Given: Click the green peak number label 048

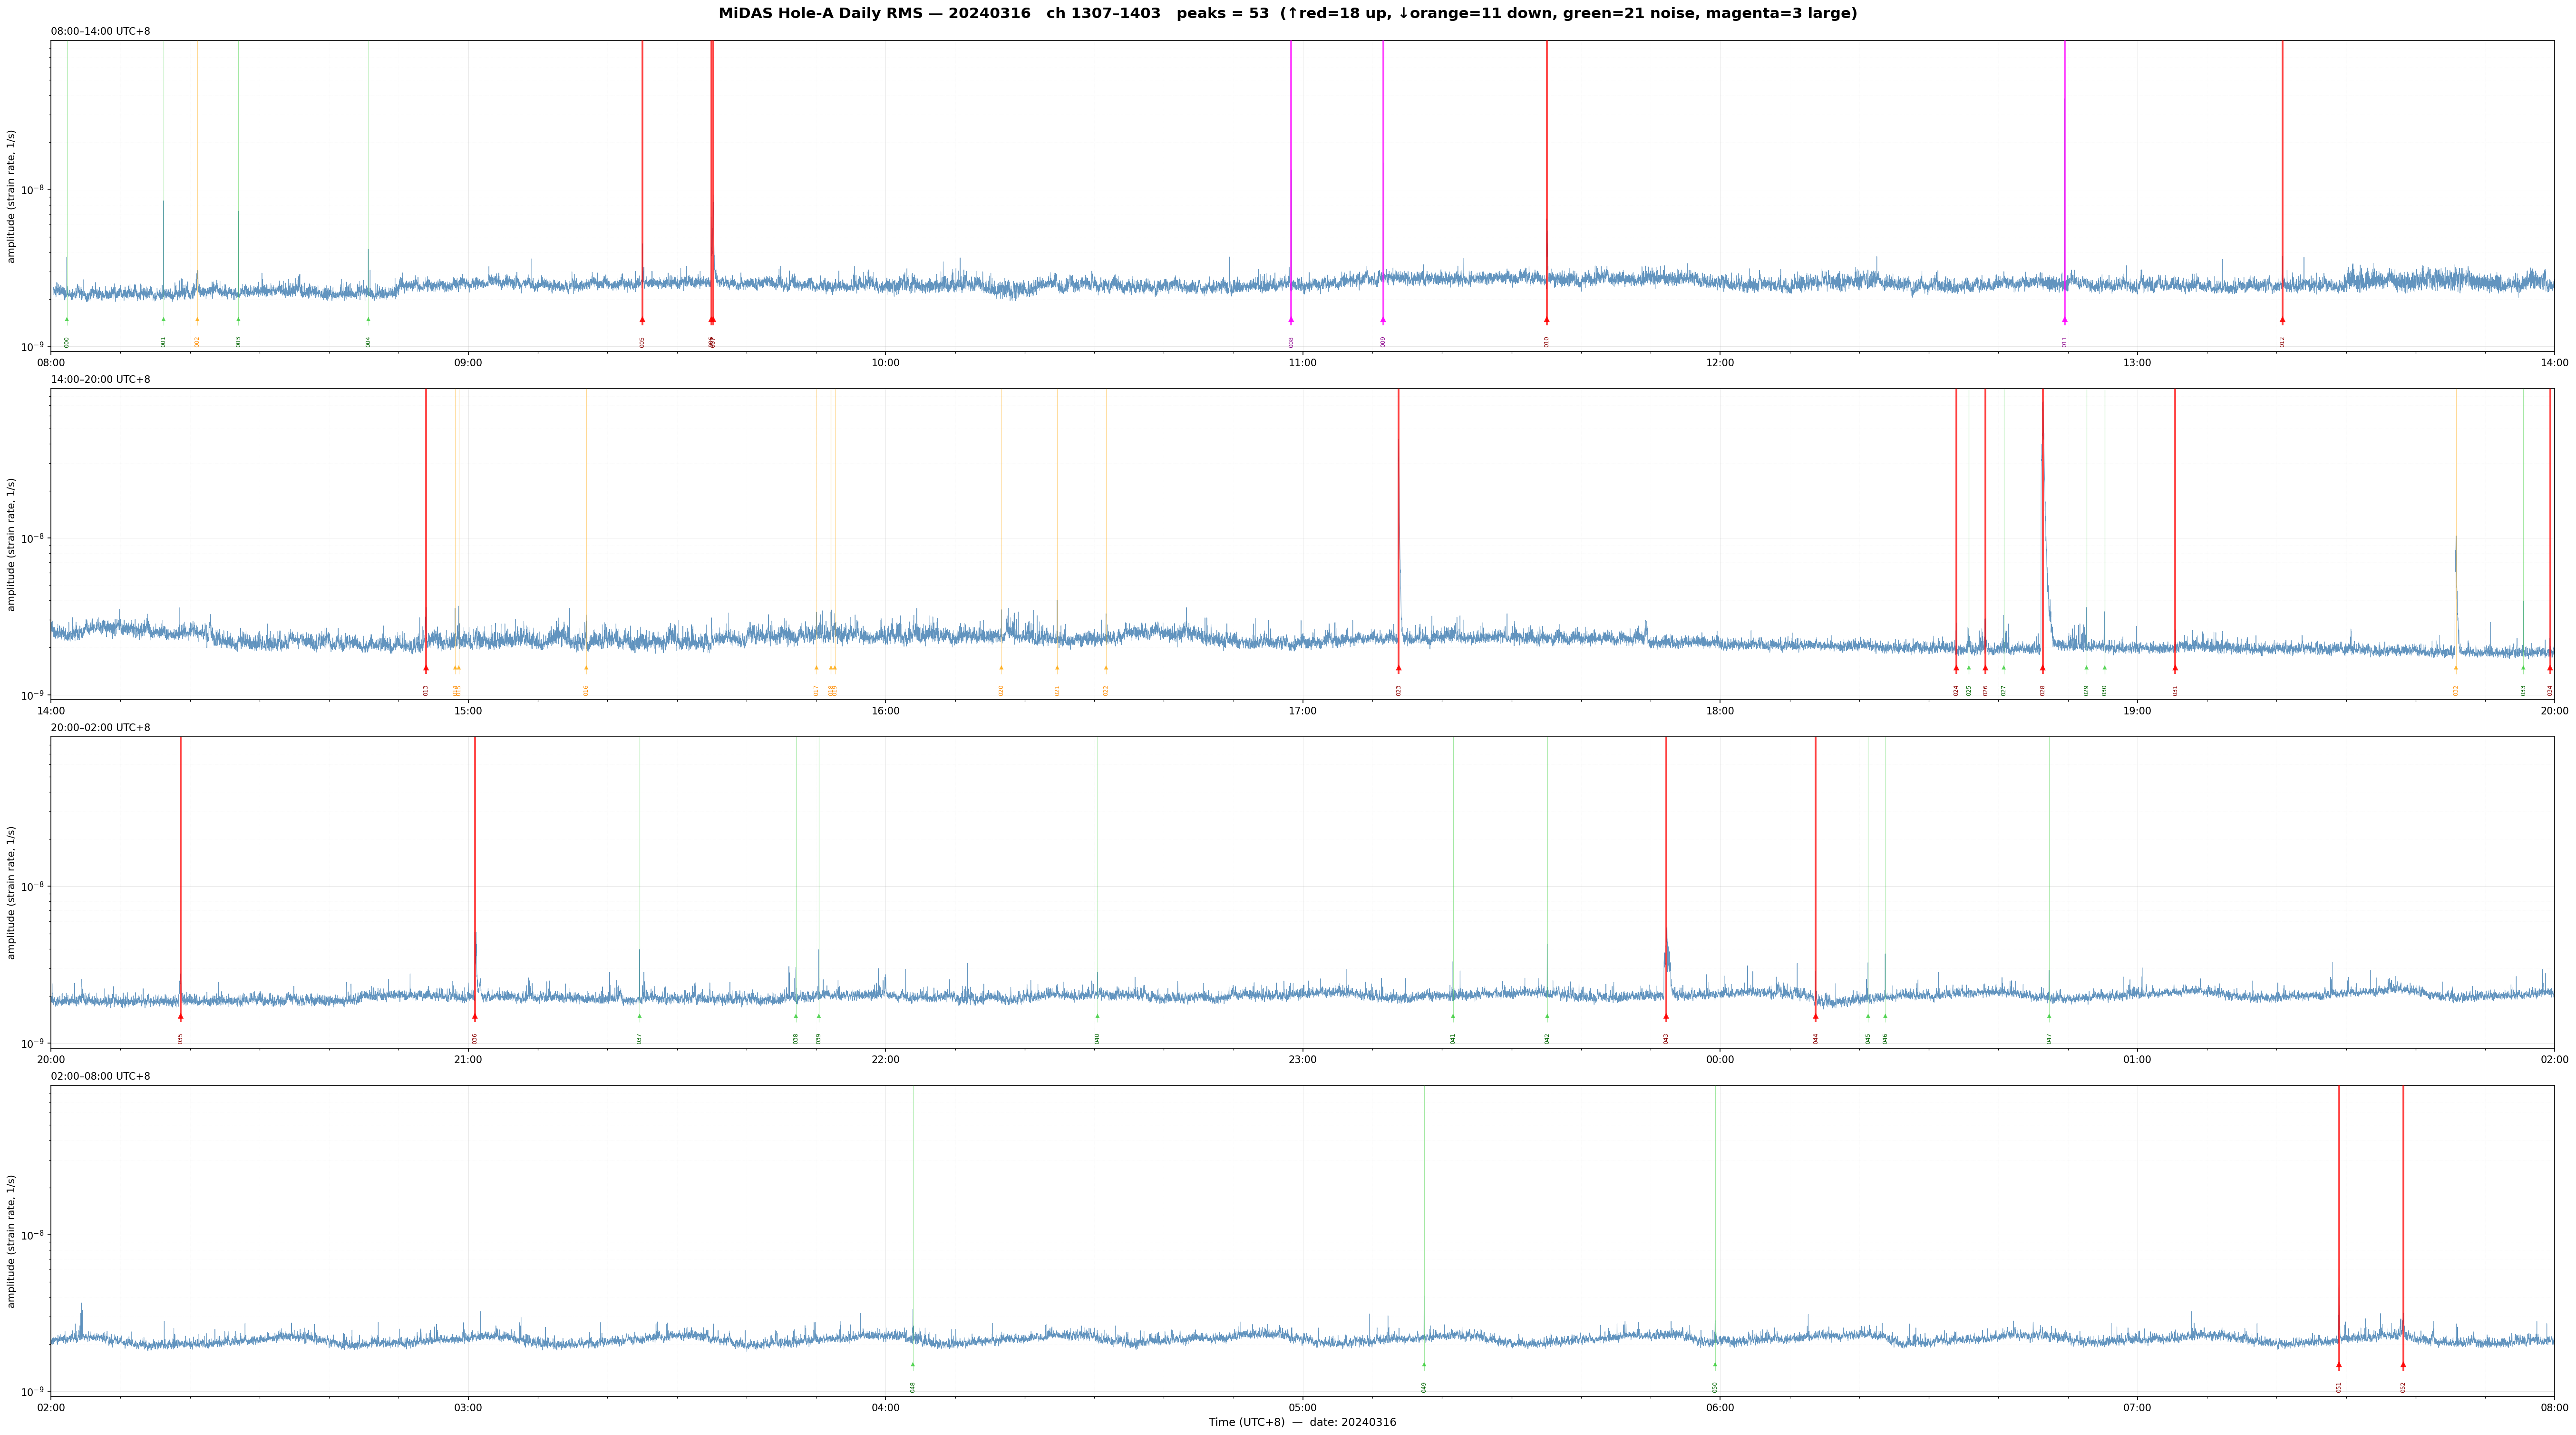Looking at the screenshot, I should point(913,1387).
